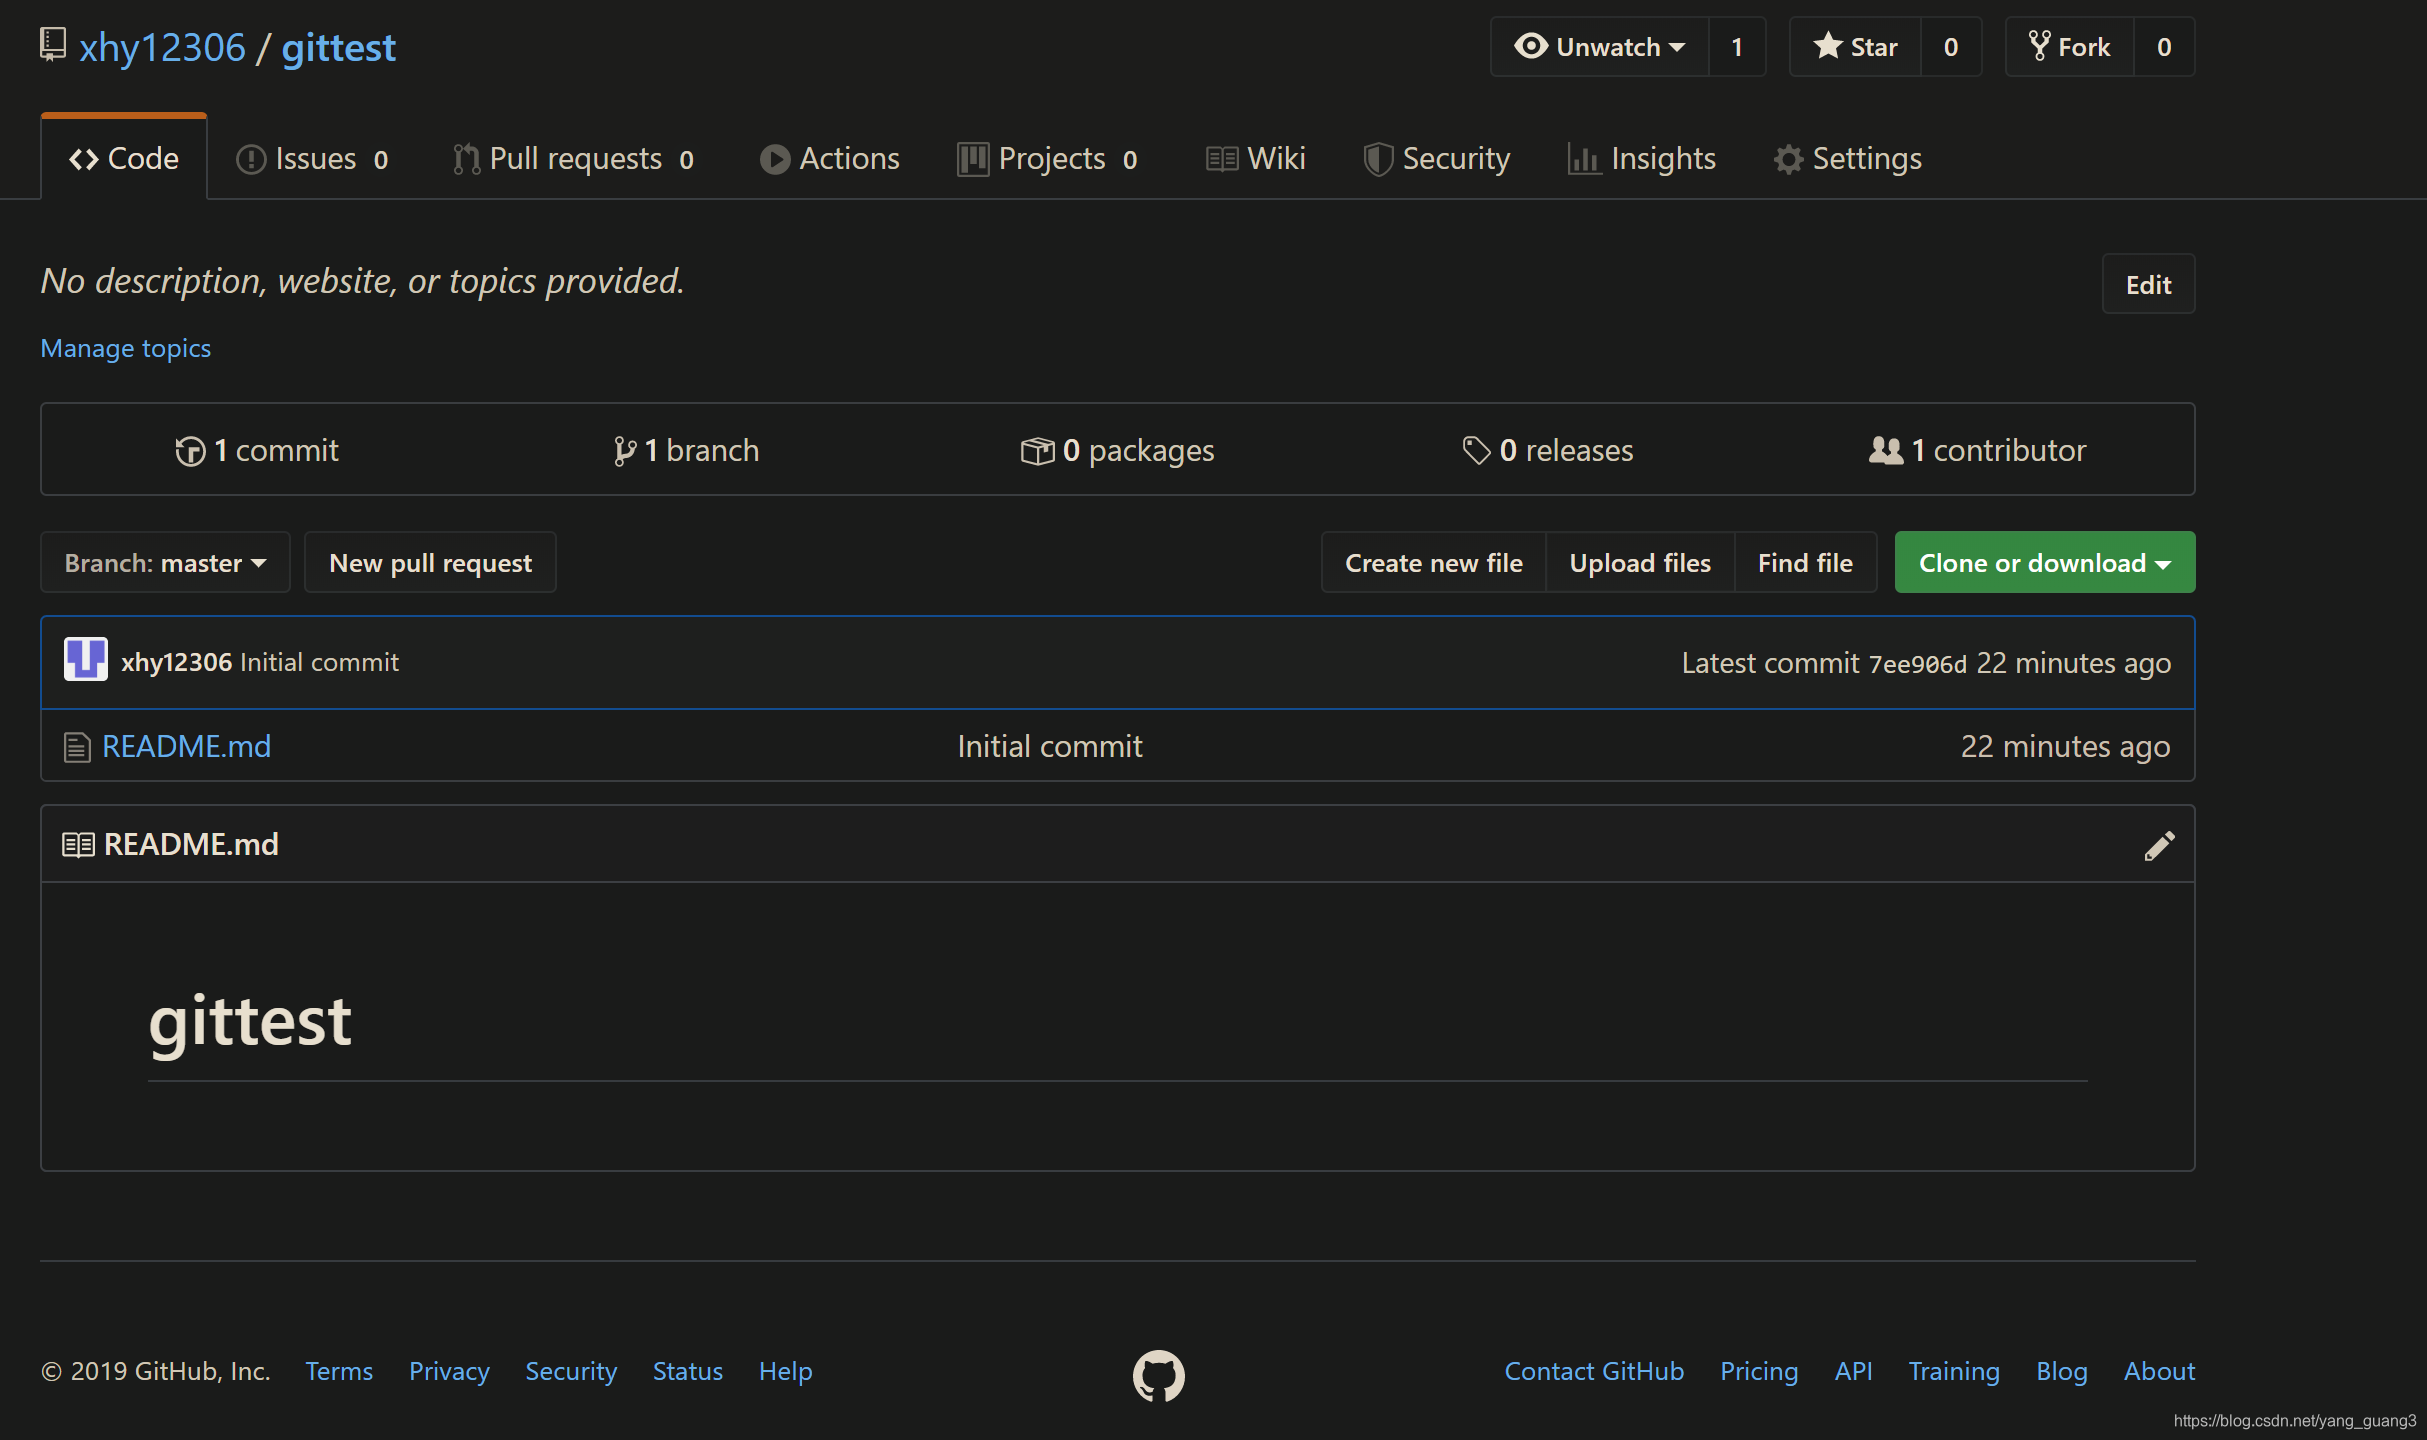
Task: View the watchers count of 1
Action: (1737, 47)
